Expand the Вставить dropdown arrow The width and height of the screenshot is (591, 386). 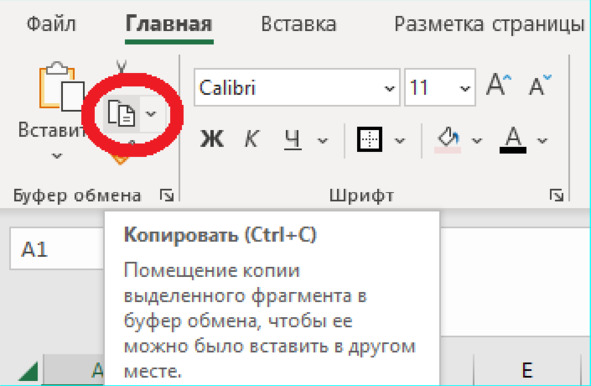(57, 156)
